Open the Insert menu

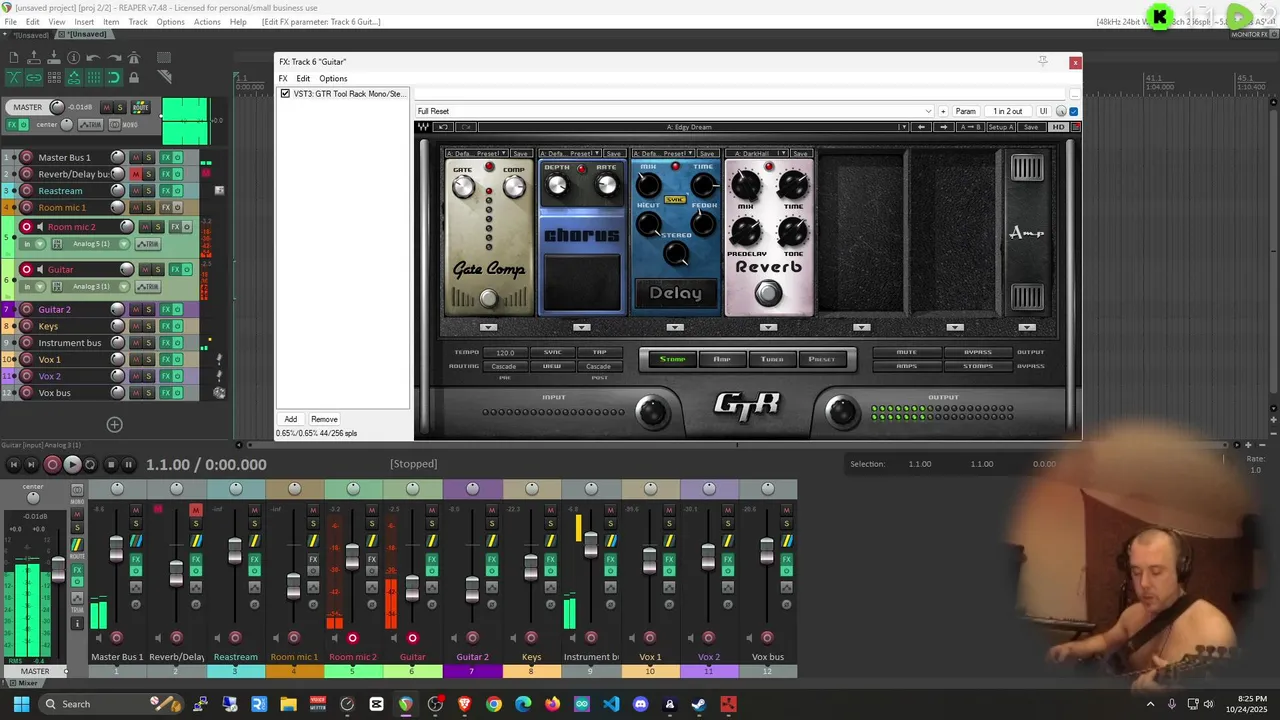click(84, 21)
